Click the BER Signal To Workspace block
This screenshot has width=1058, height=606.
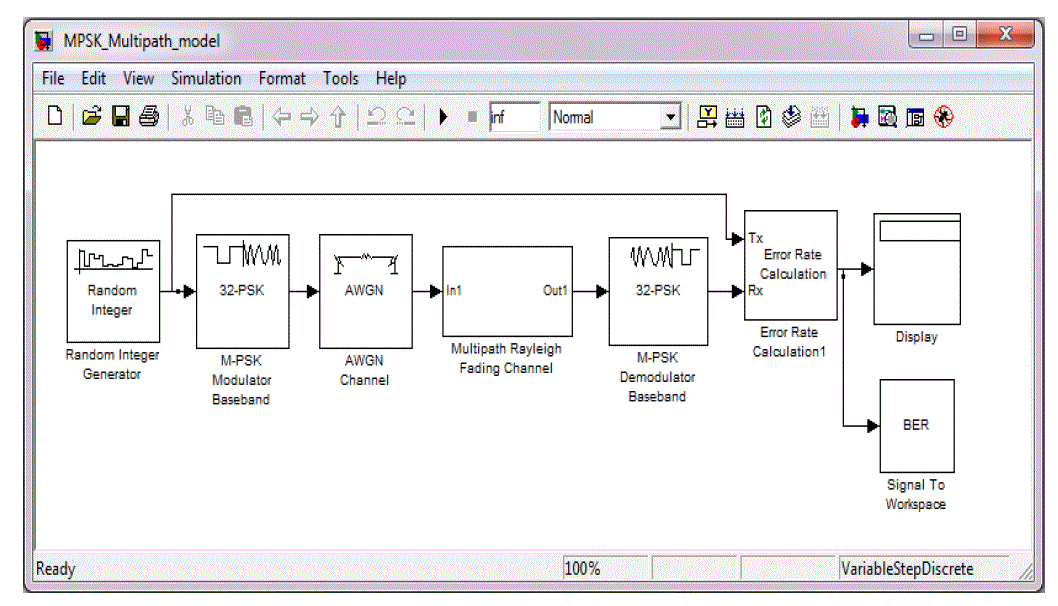[916, 425]
